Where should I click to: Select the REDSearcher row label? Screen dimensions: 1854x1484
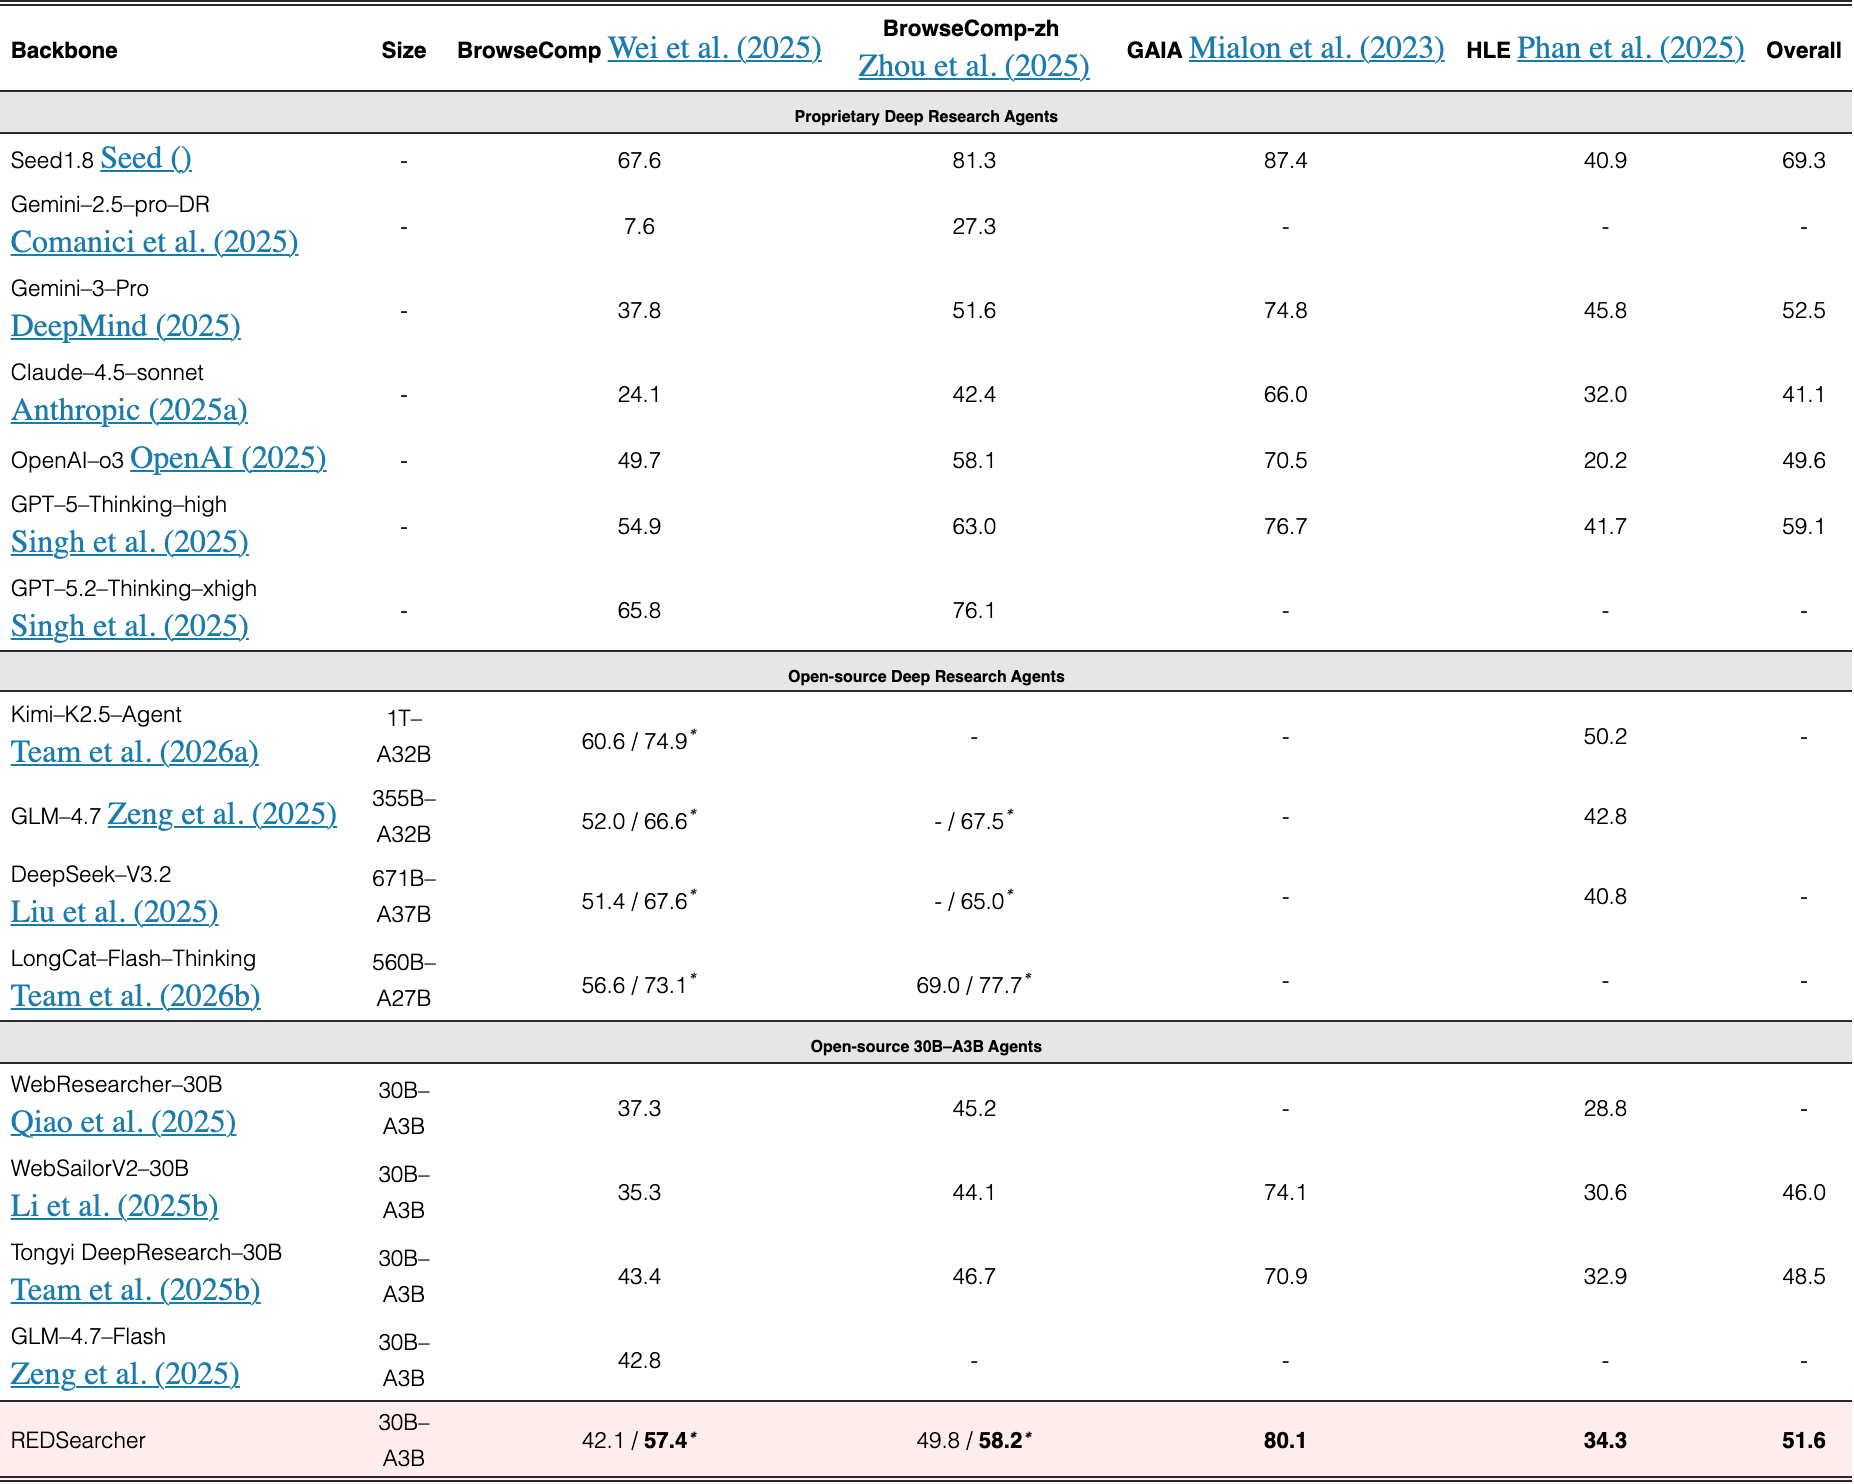(x=78, y=1440)
